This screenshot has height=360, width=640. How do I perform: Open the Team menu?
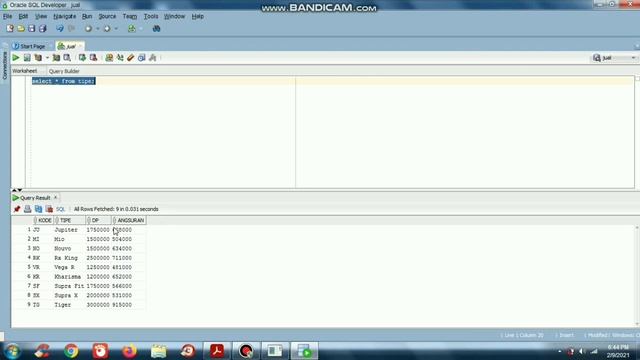130,16
